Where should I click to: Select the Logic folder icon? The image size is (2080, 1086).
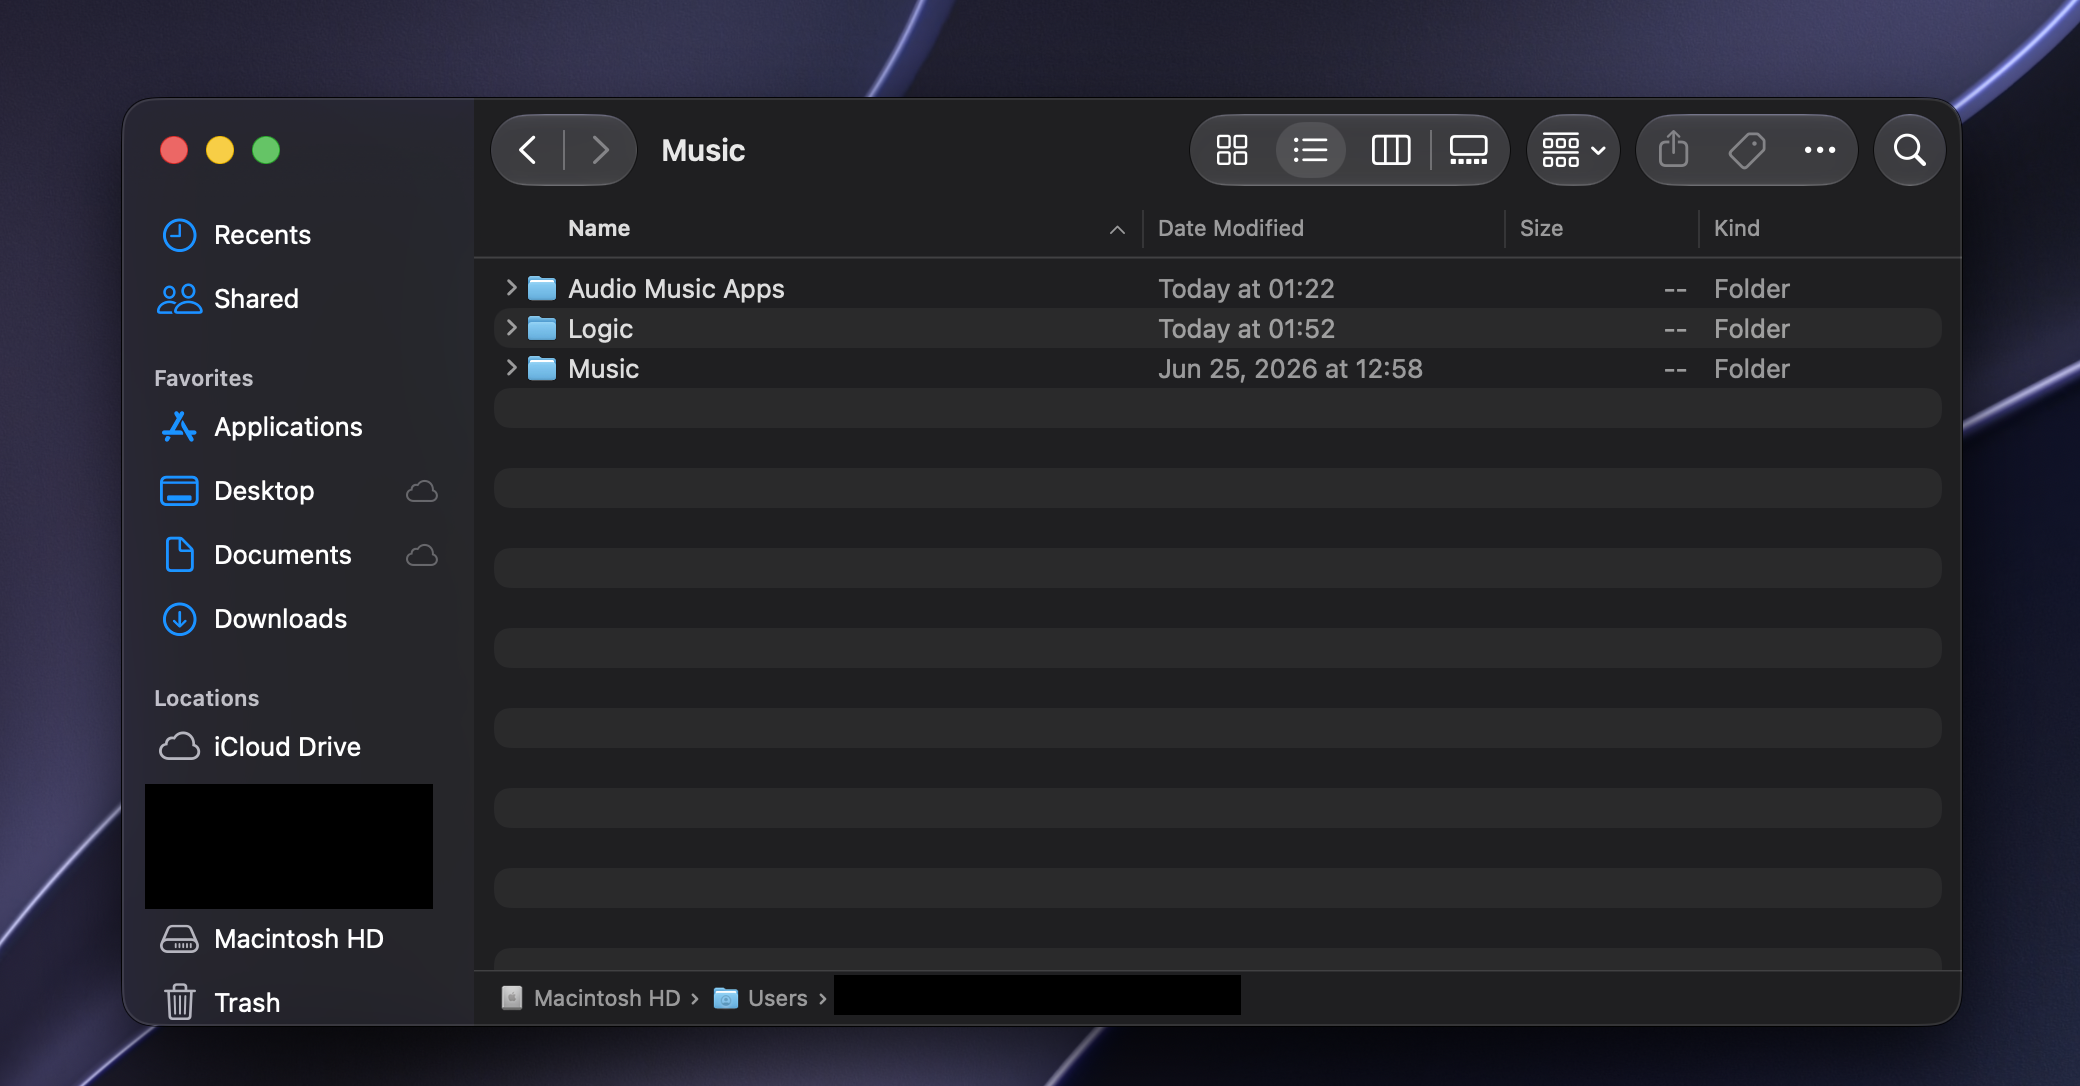tap(542, 328)
